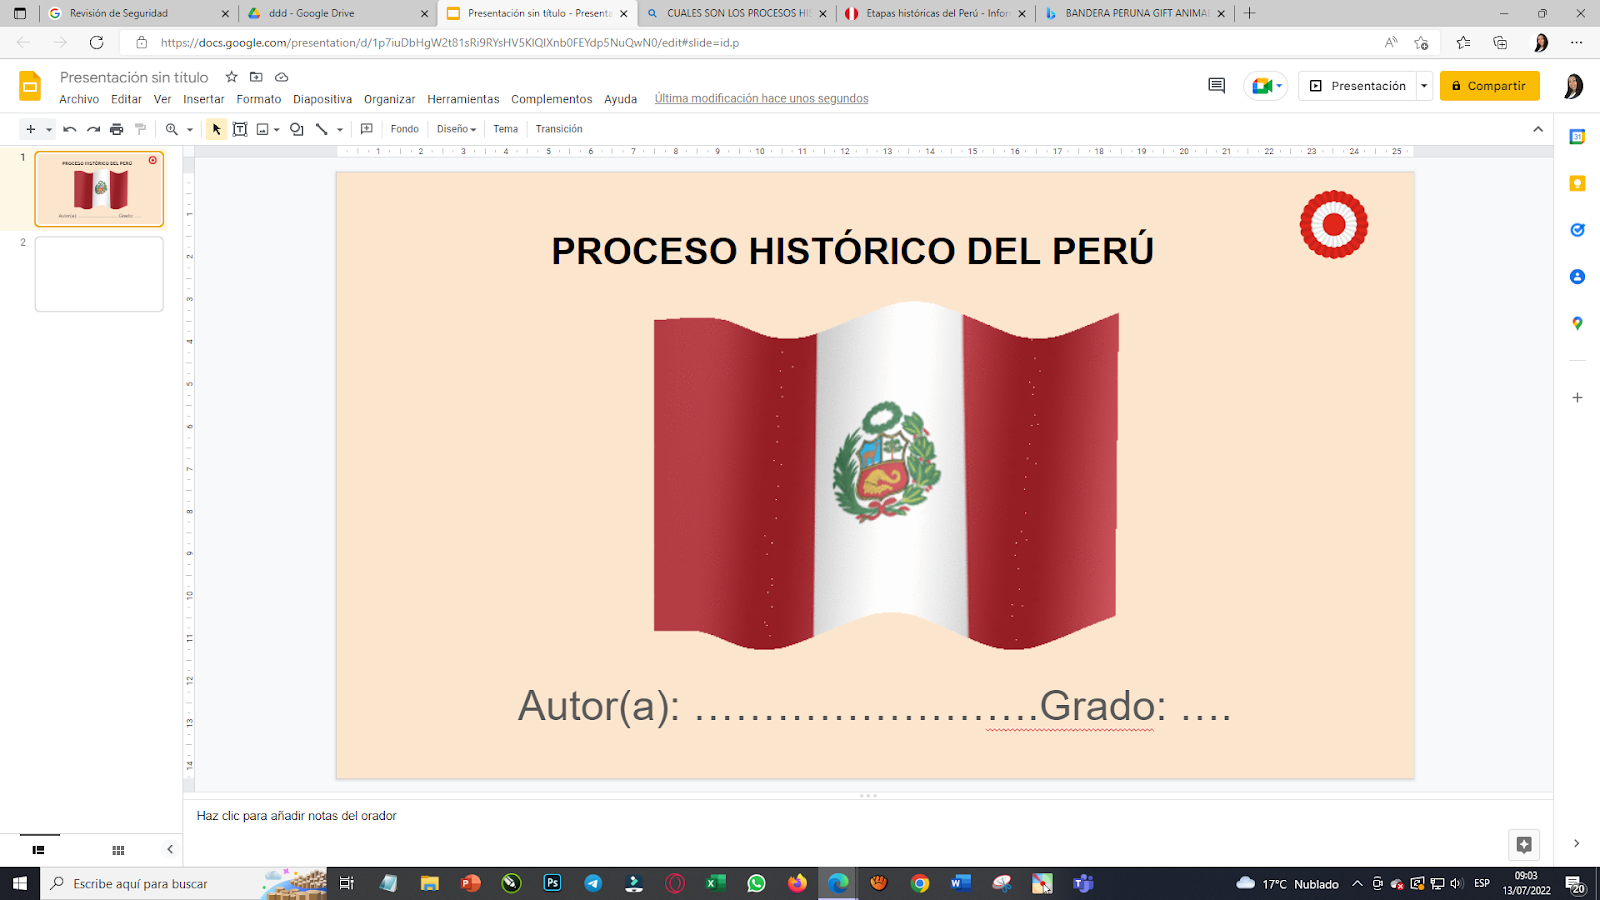This screenshot has width=1600, height=900.
Task: Open the last modification history link
Action: point(761,99)
